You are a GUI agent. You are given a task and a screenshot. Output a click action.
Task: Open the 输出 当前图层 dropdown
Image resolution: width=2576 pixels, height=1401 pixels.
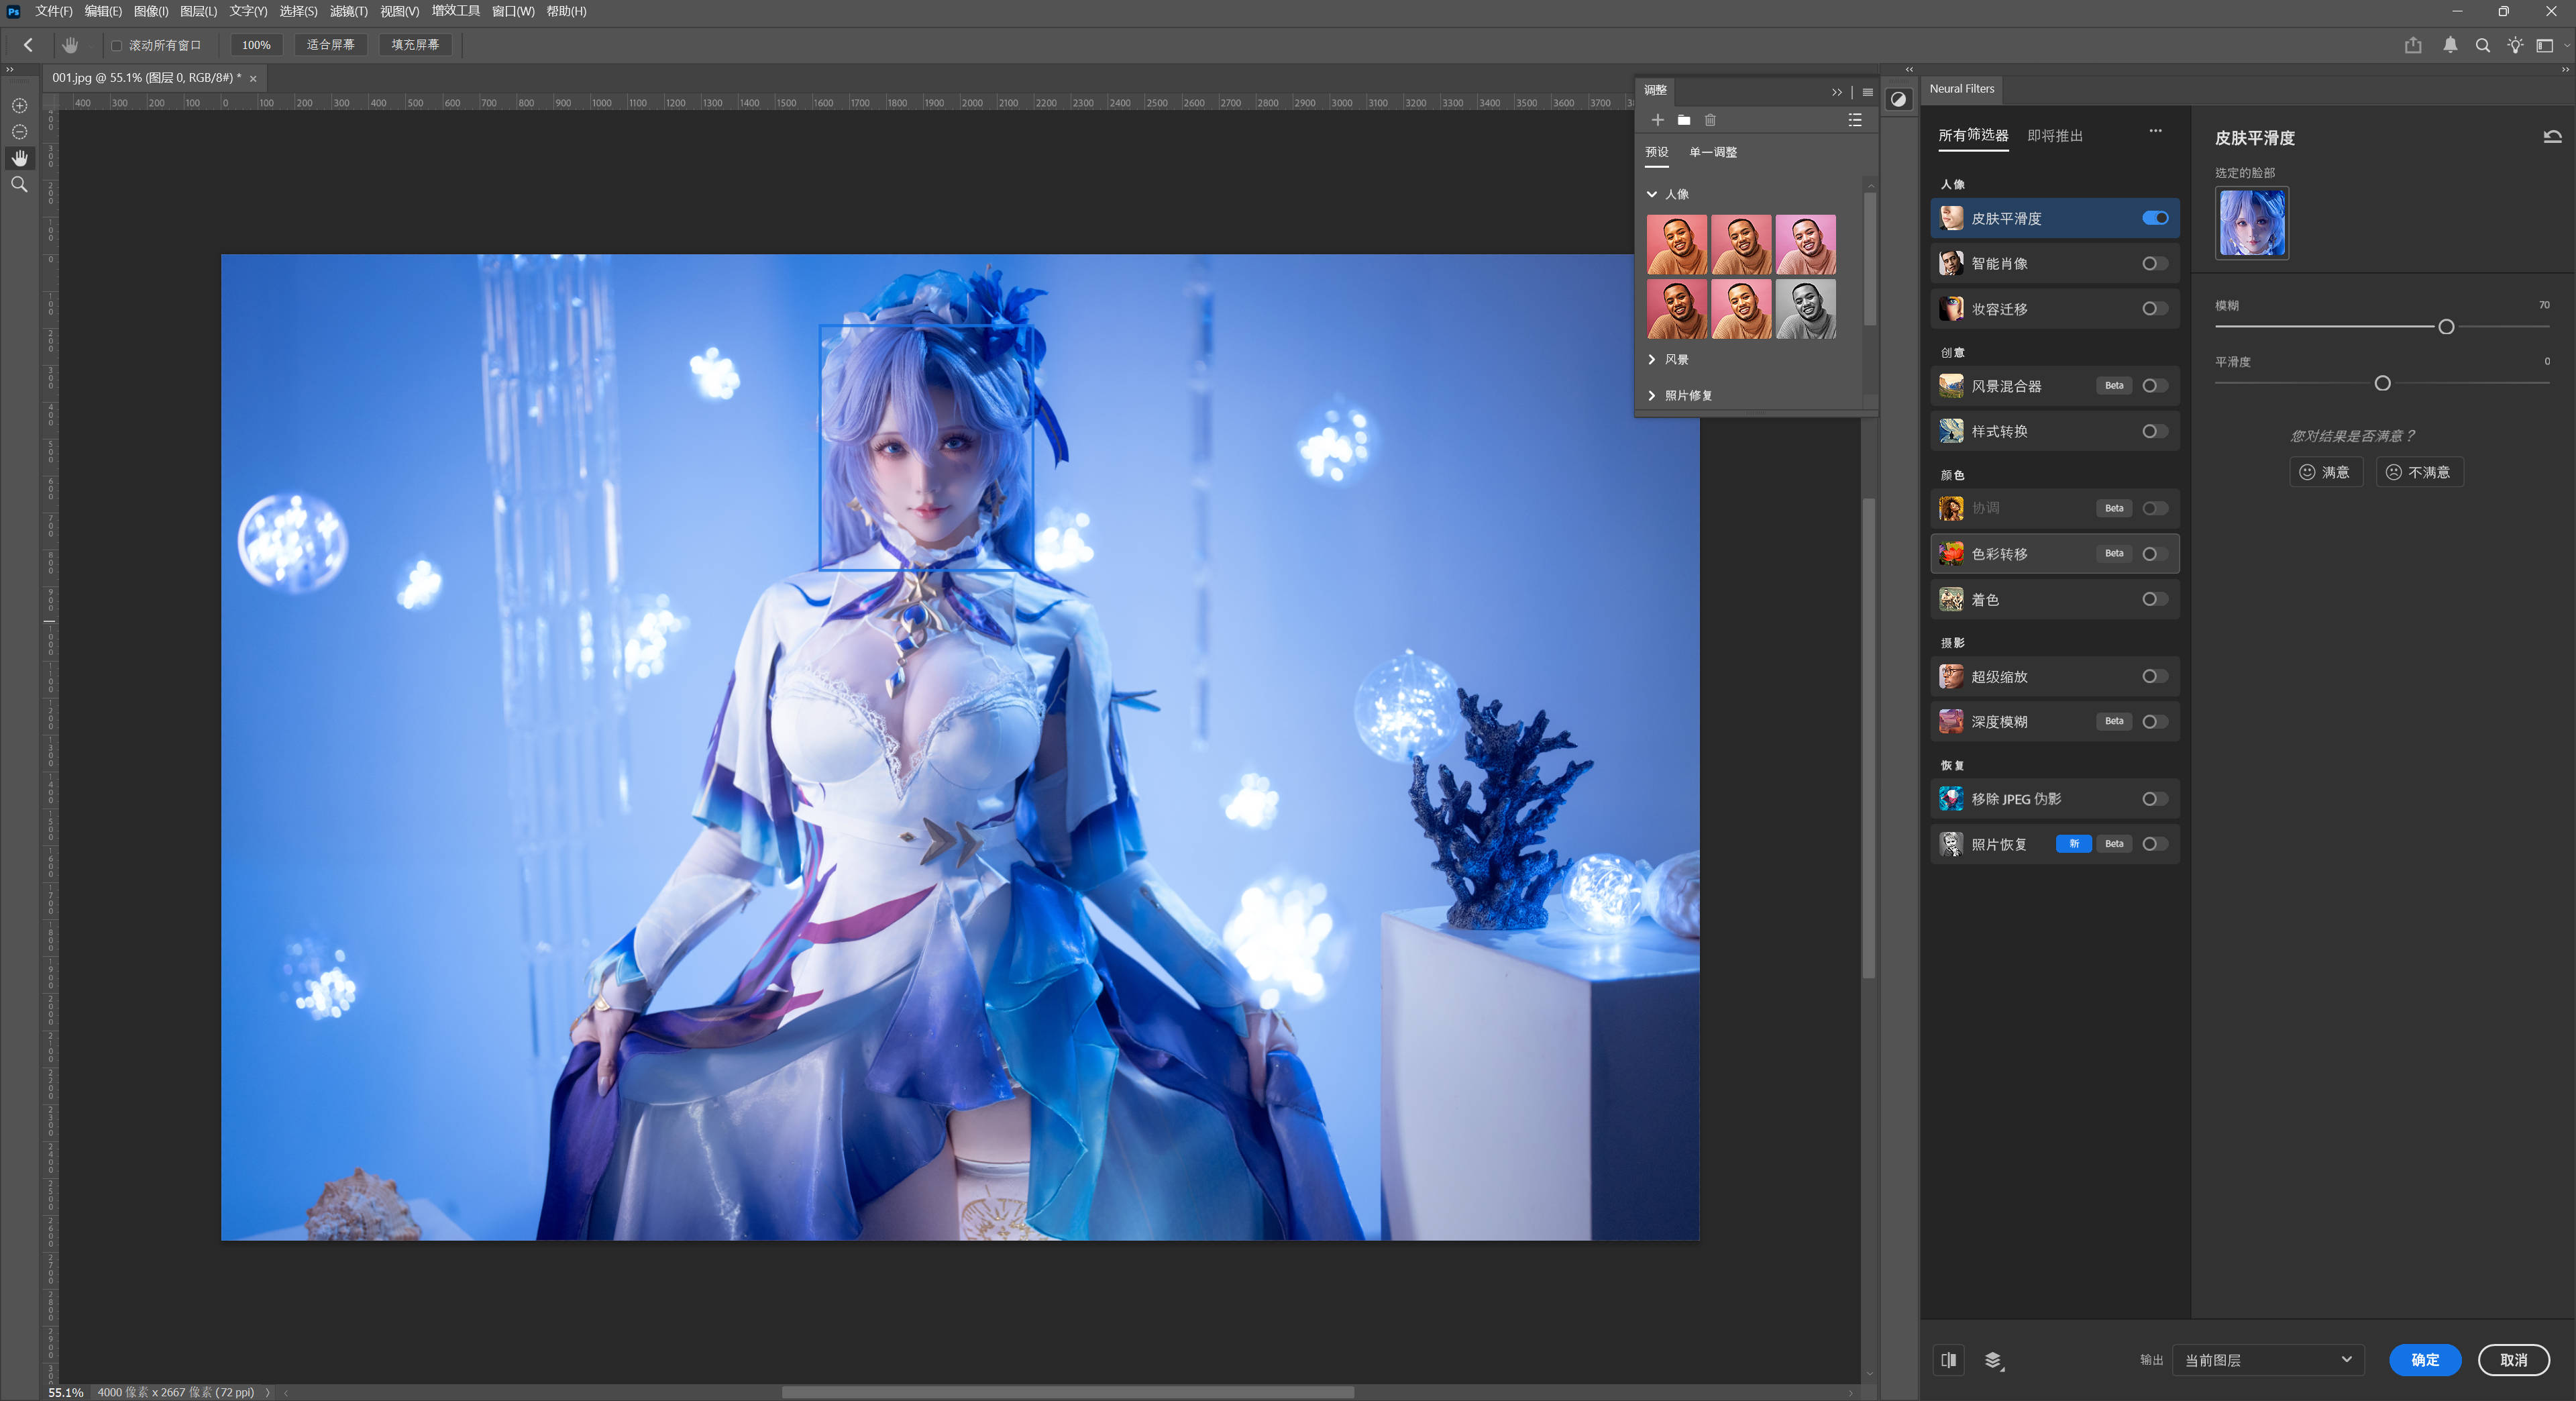[x=2268, y=1360]
